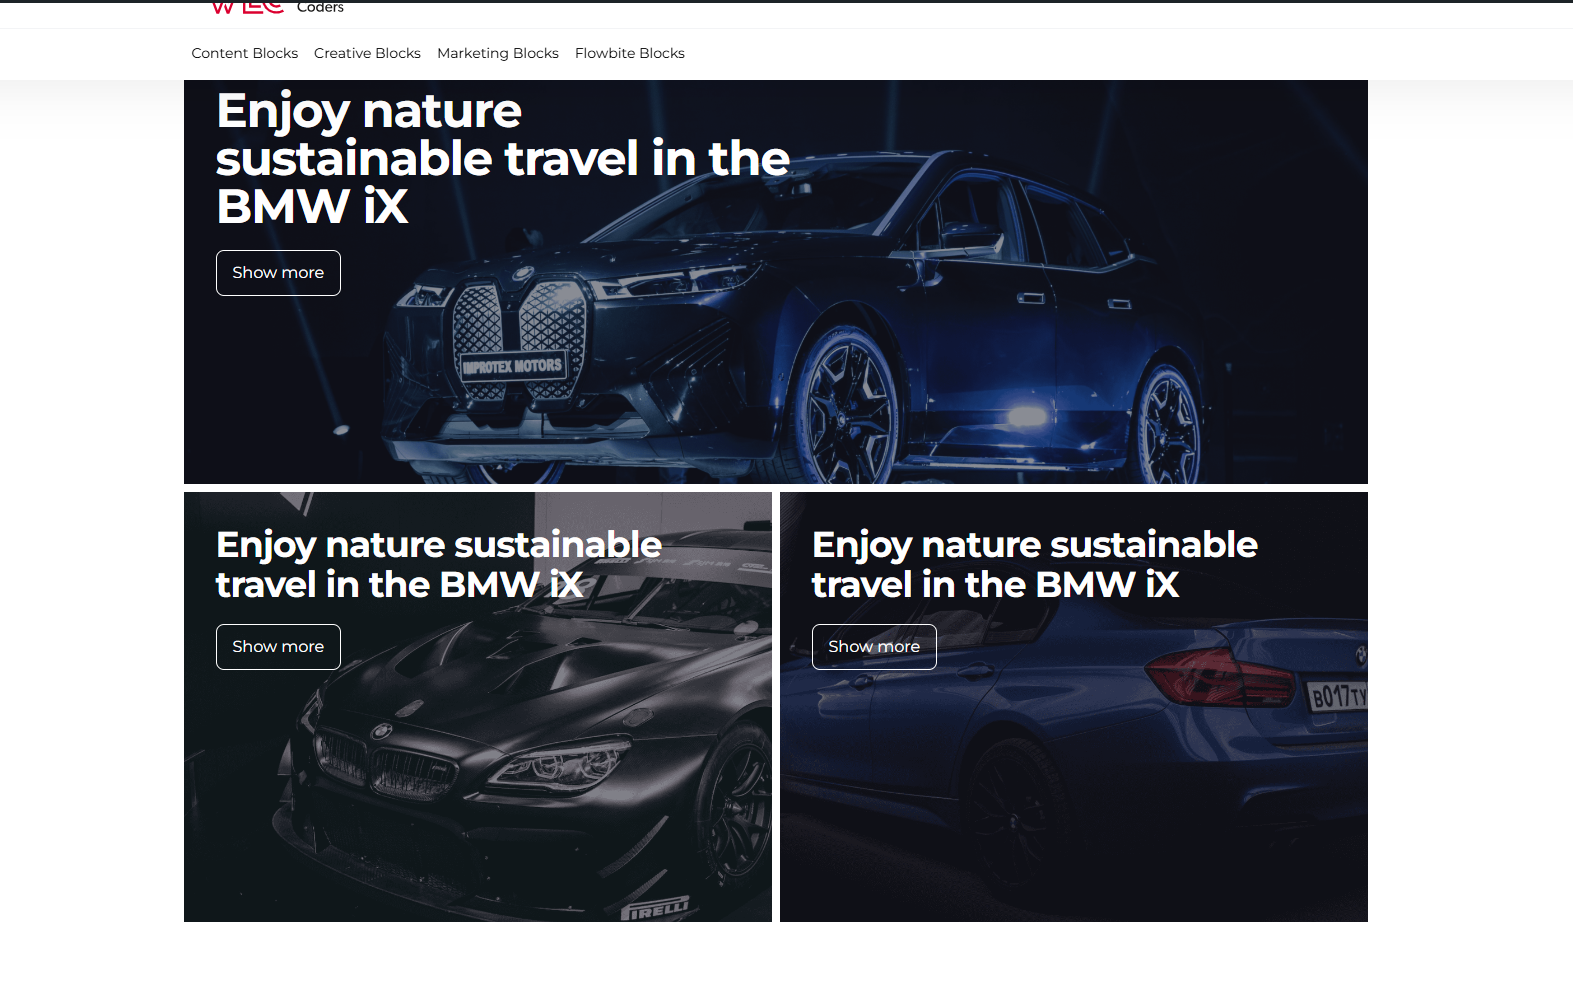
Task: Select the black BMW race car image
Action: pos(478,707)
